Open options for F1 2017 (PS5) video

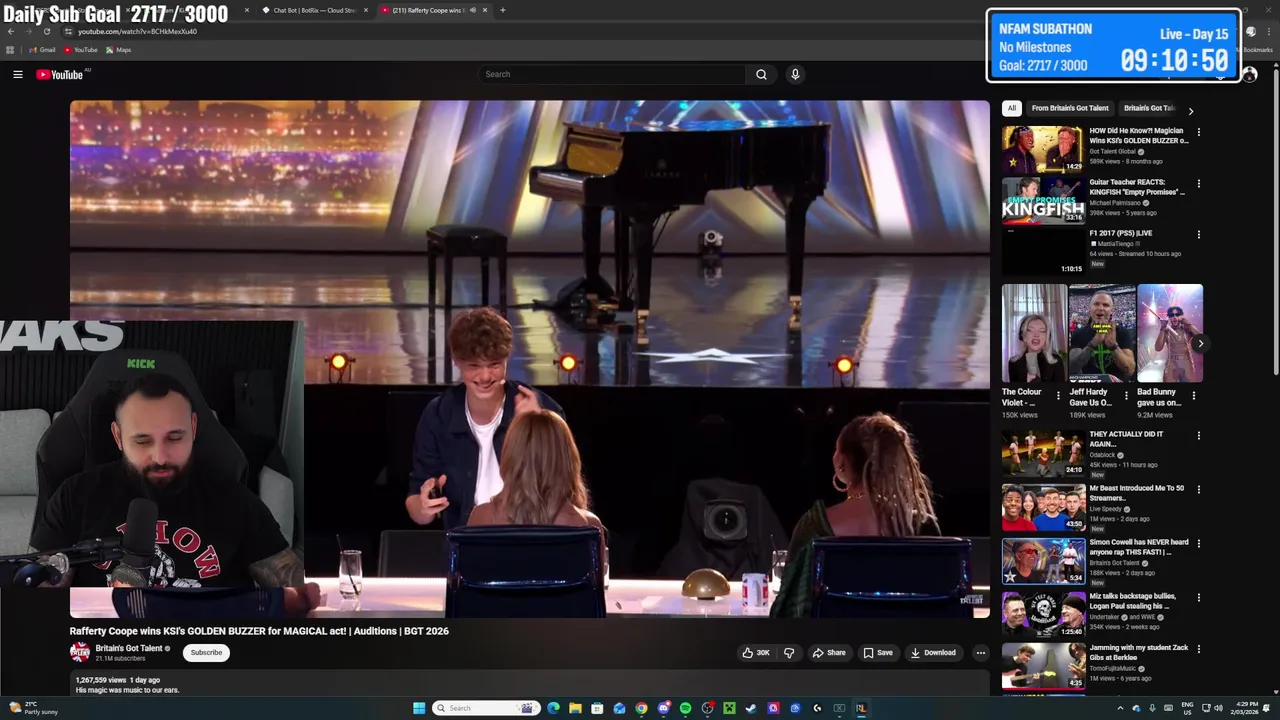[1198, 234]
